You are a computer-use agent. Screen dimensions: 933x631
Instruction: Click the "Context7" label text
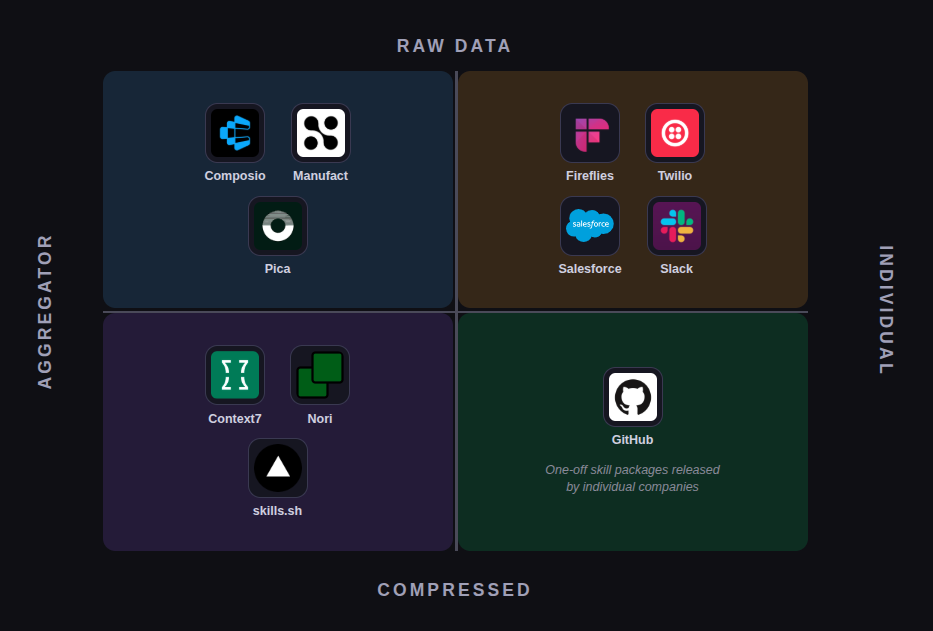coord(234,418)
